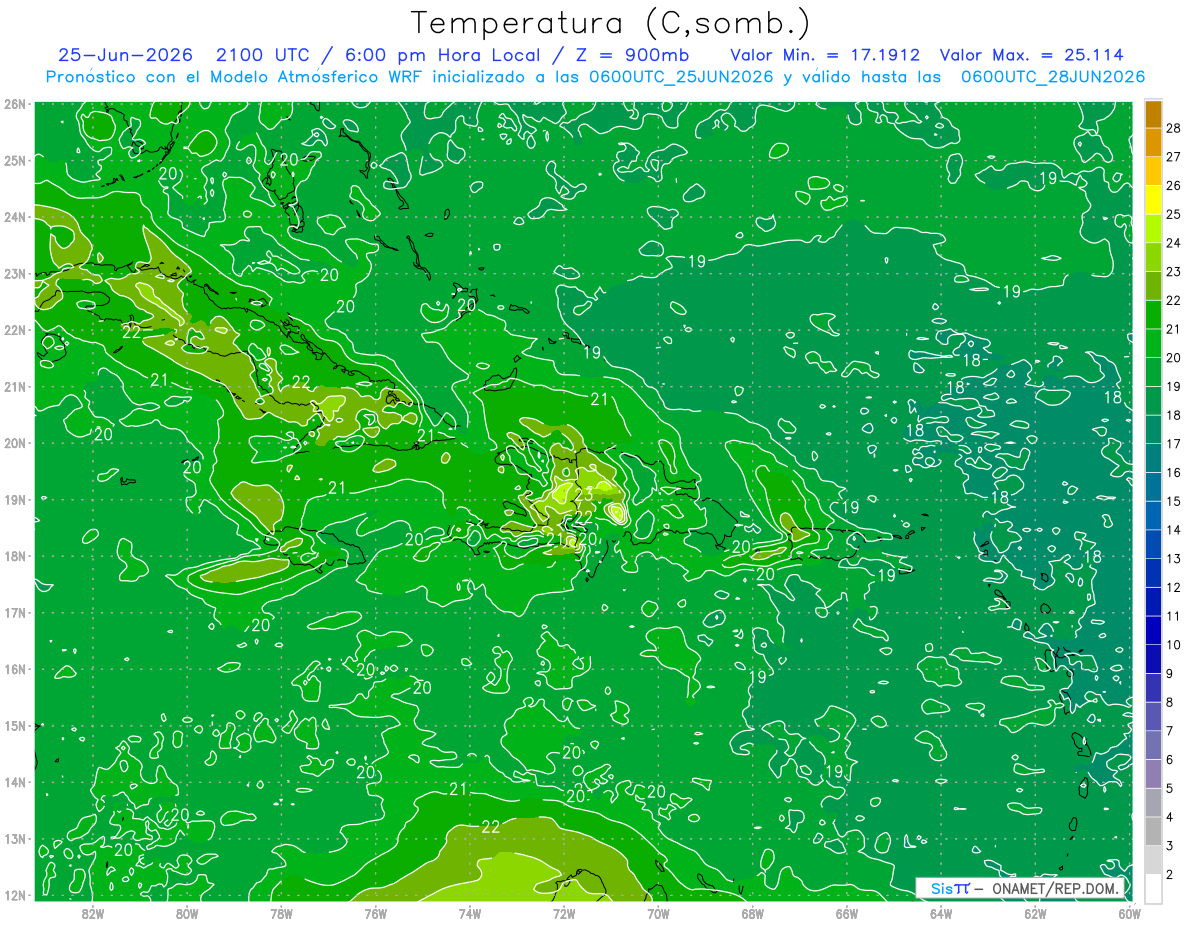Image resolution: width=1200 pixels, height=927 pixels.
Task: Click the "66W" longitude axis label
Action: click(847, 912)
